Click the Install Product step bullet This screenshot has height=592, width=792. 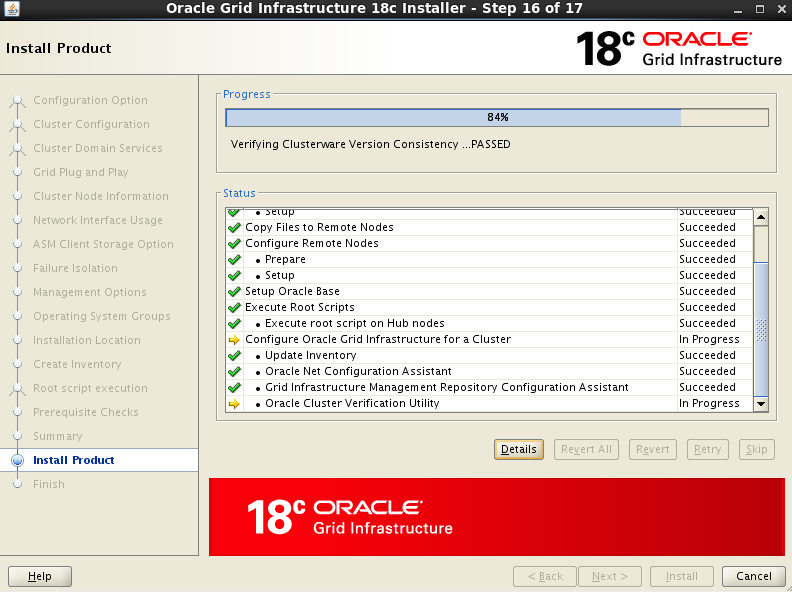click(18, 460)
